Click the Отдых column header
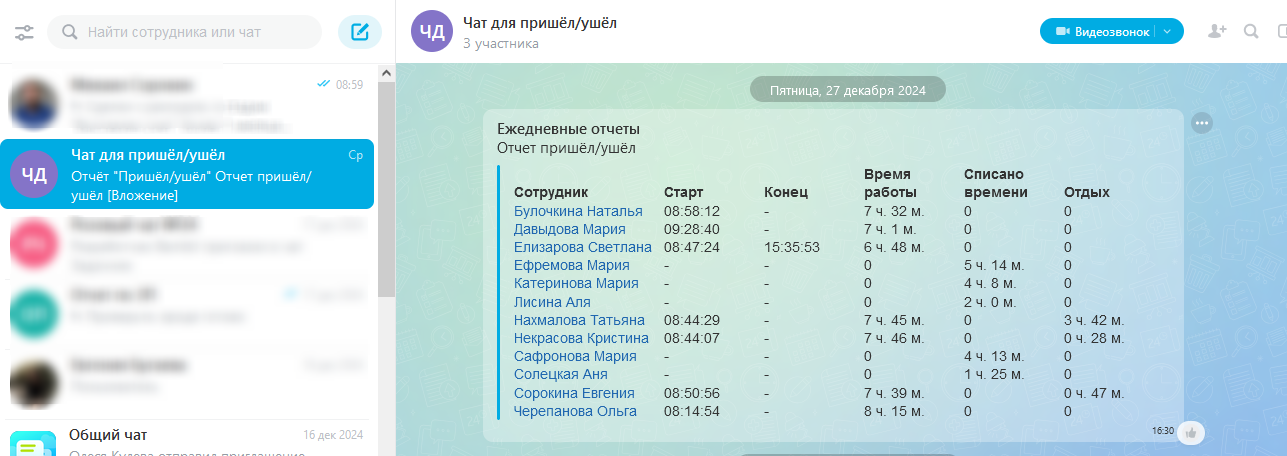This screenshot has height=456, width=1287. click(x=1087, y=192)
